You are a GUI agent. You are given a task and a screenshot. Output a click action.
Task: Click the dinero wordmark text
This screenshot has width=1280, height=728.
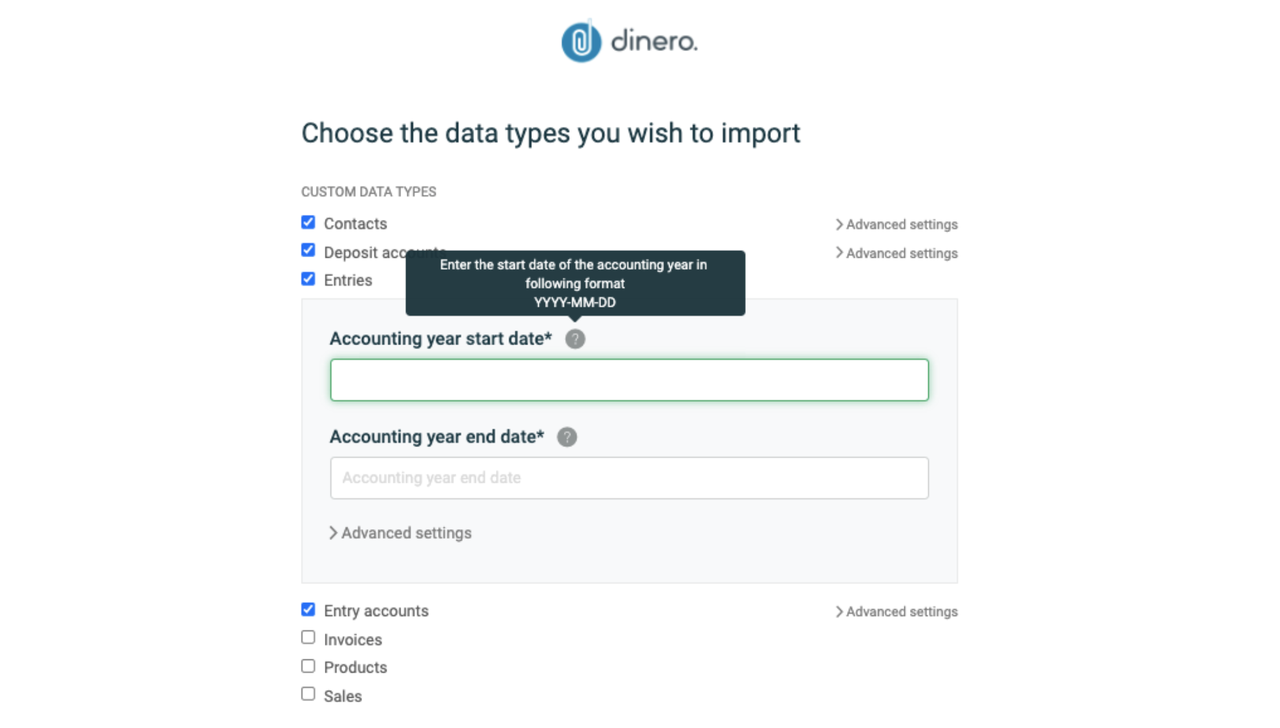[x=654, y=42]
